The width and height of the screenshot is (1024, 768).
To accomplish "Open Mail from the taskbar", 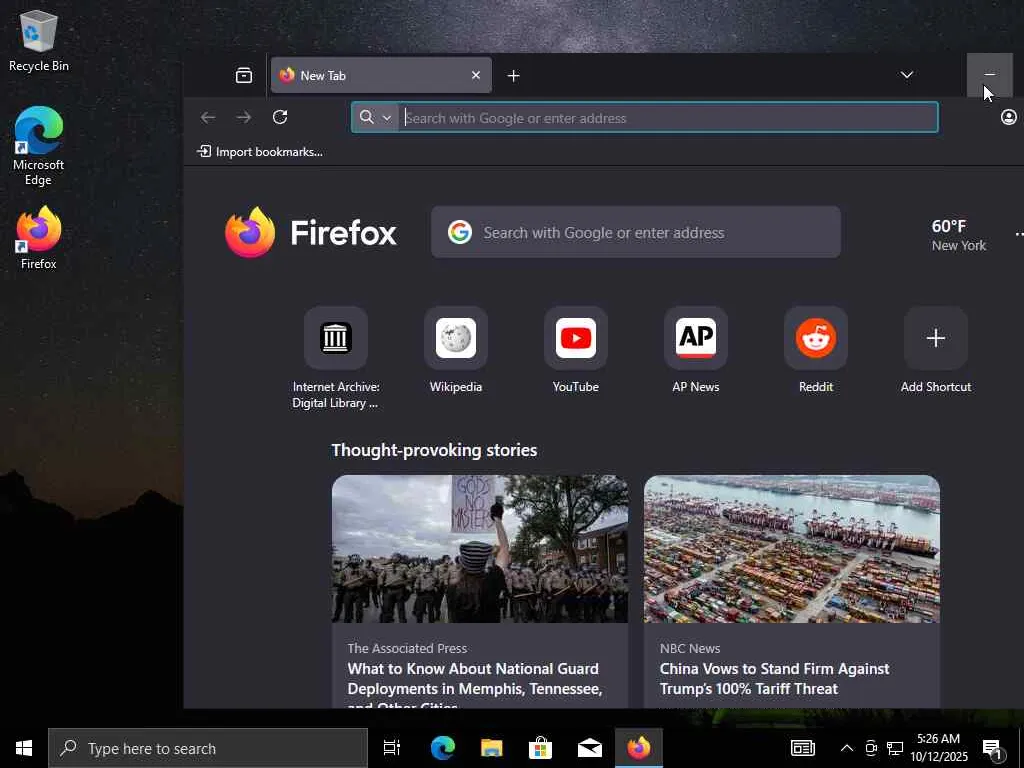I will (x=590, y=748).
